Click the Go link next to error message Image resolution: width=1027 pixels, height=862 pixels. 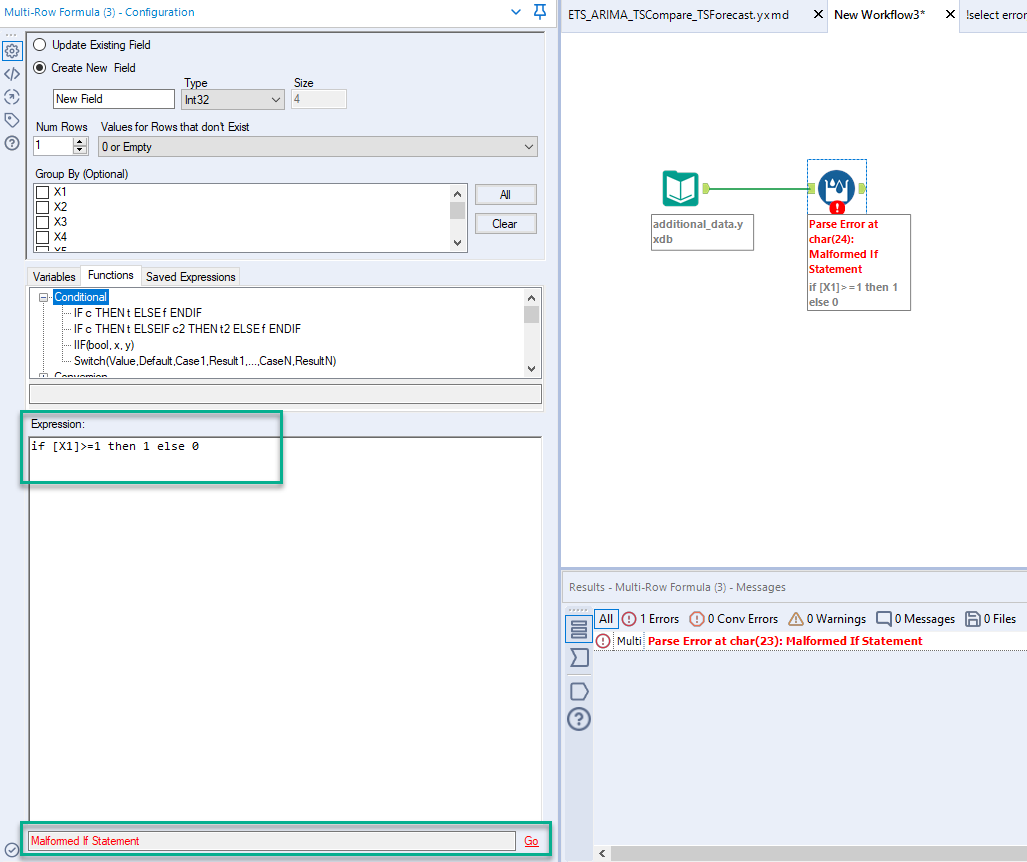(530, 840)
